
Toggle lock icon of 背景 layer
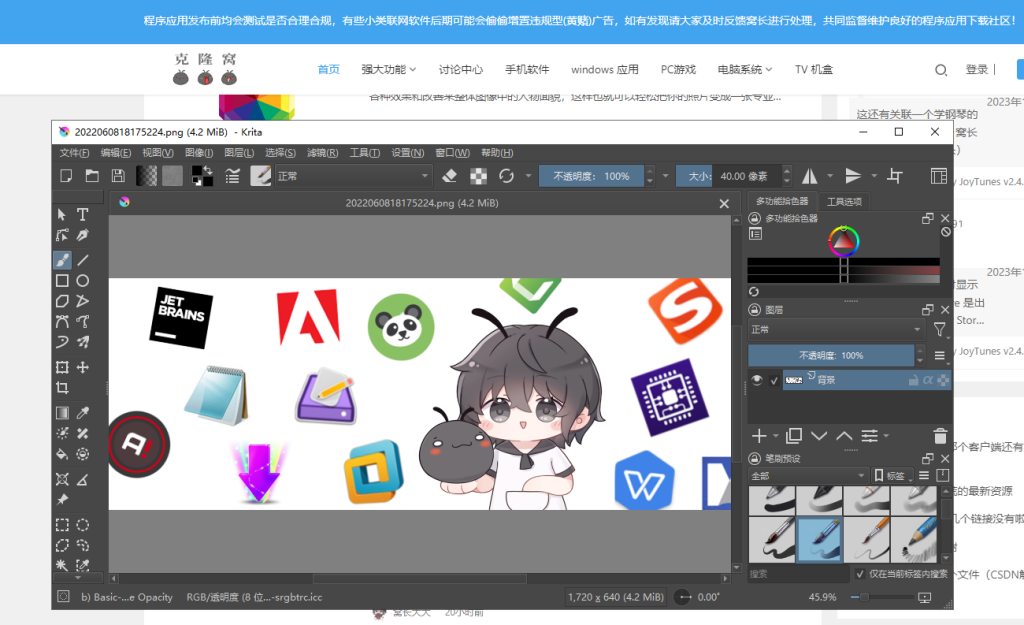(x=914, y=380)
